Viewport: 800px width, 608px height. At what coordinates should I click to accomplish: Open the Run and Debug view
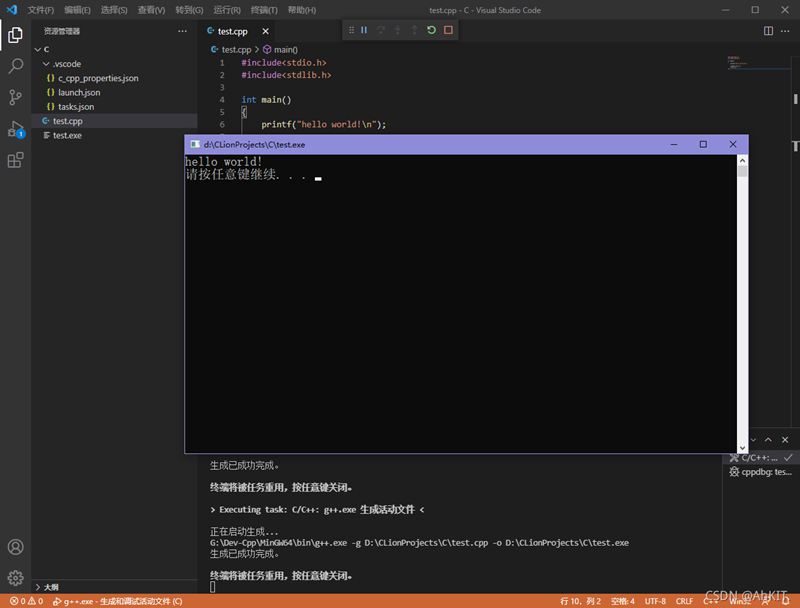point(15,128)
